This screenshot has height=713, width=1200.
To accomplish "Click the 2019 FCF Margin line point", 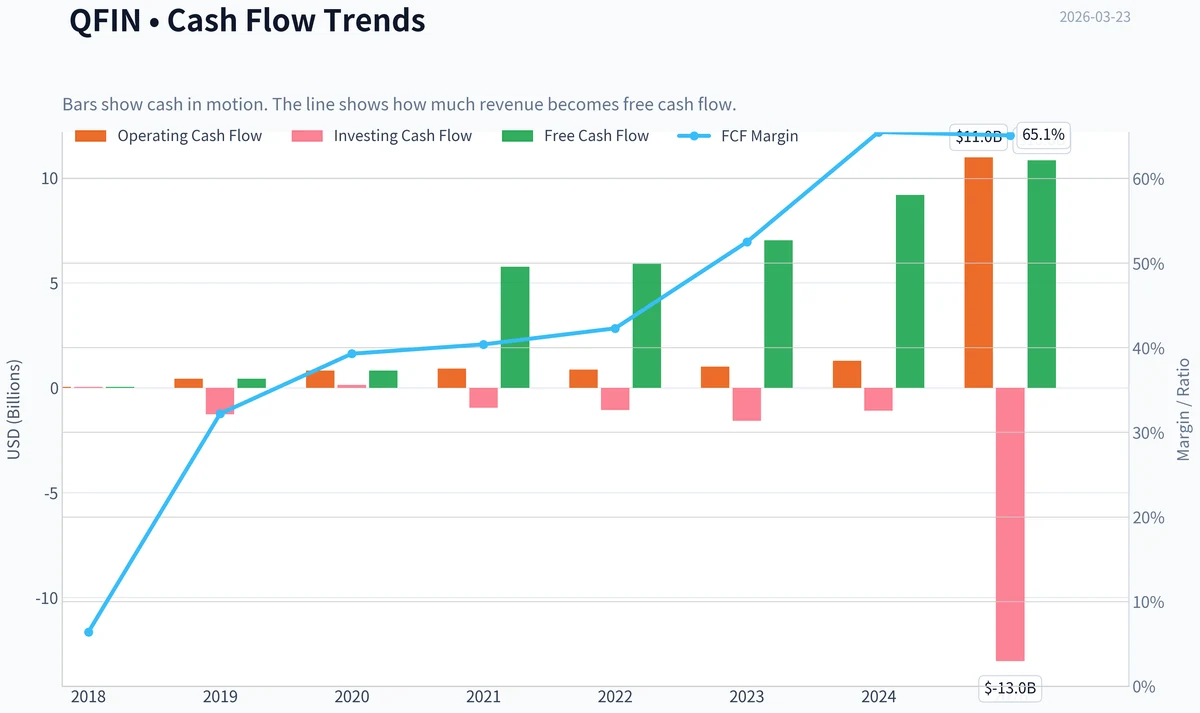I will [220, 413].
